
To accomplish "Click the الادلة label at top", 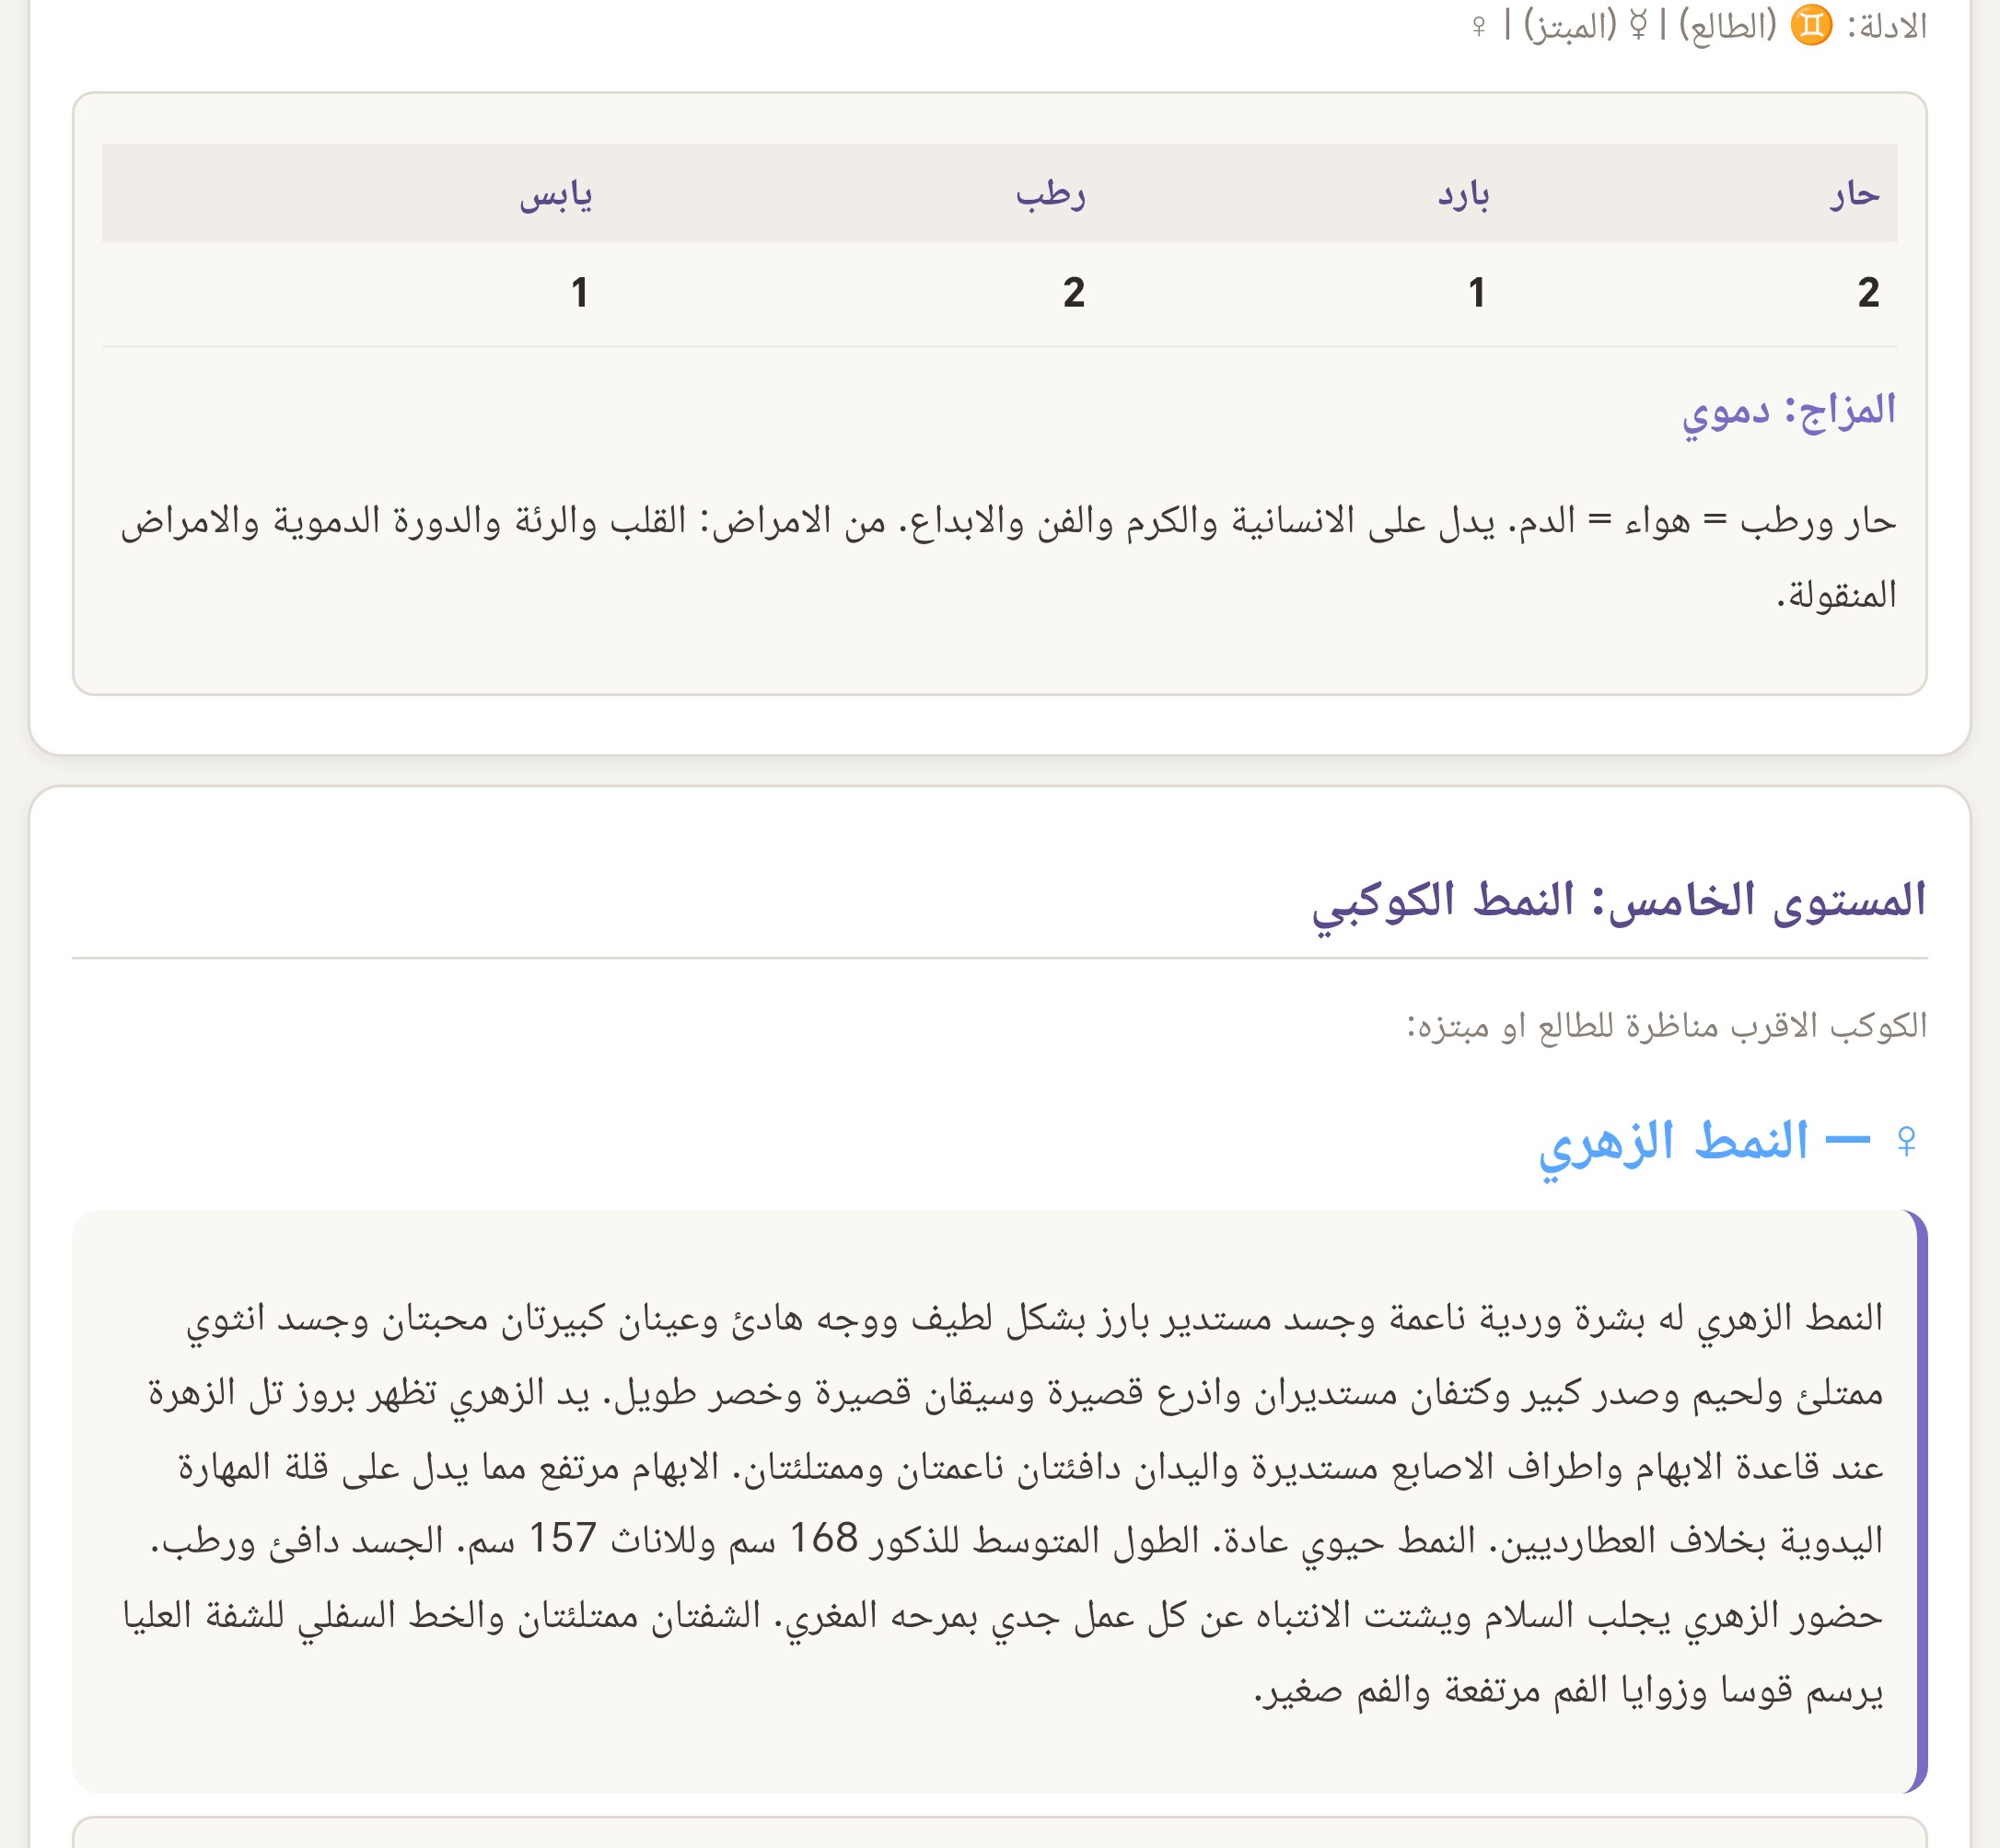I will click(x=1886, y=26).
